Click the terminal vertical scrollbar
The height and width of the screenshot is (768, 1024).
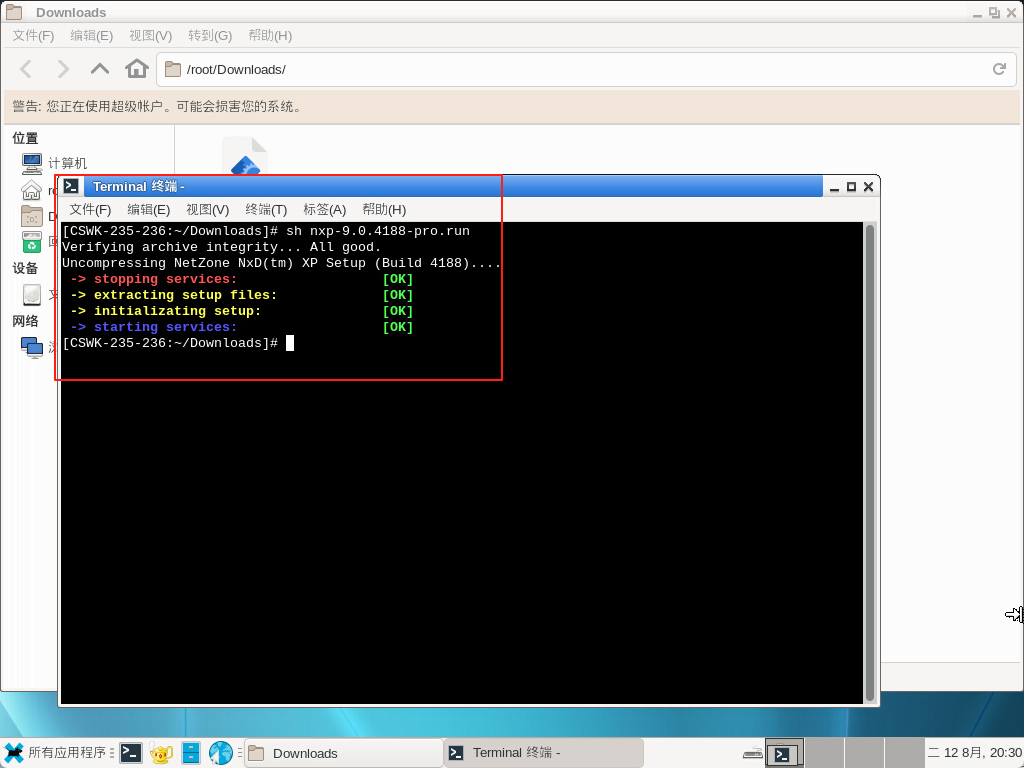click(x=870, y=460)
